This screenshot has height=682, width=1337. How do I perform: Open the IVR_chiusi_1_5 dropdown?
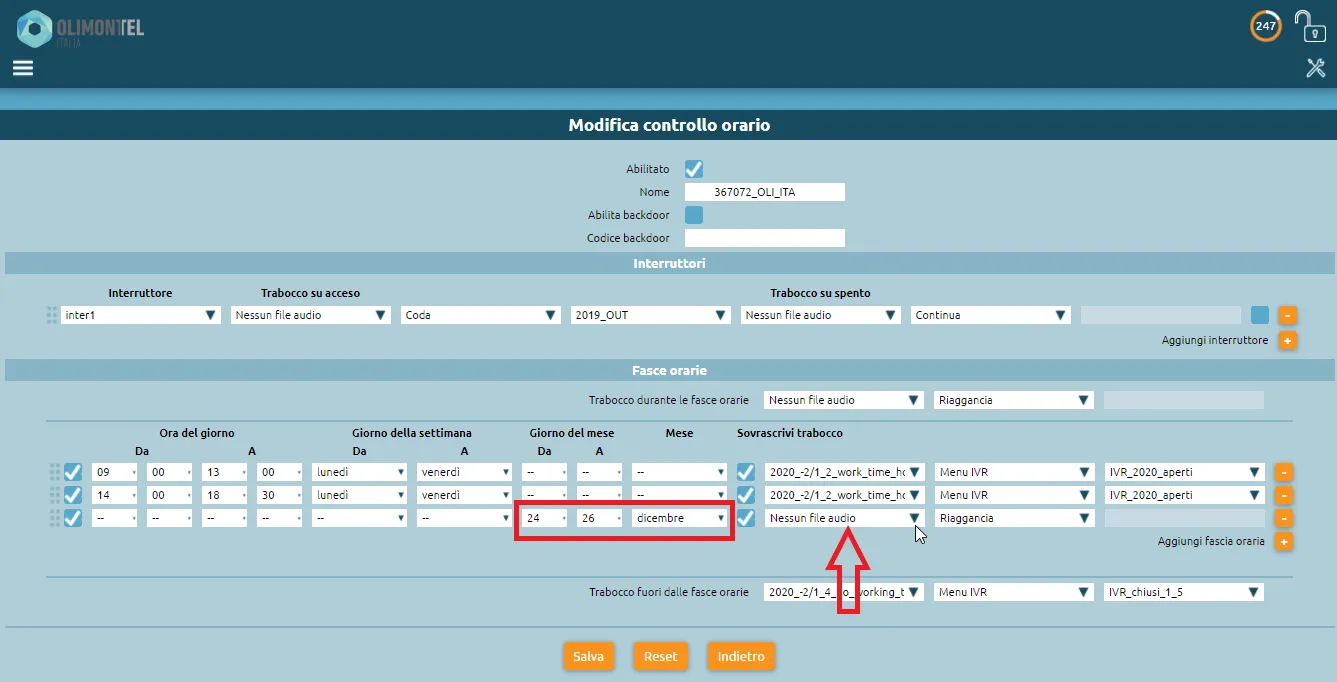pos(1183,592)
